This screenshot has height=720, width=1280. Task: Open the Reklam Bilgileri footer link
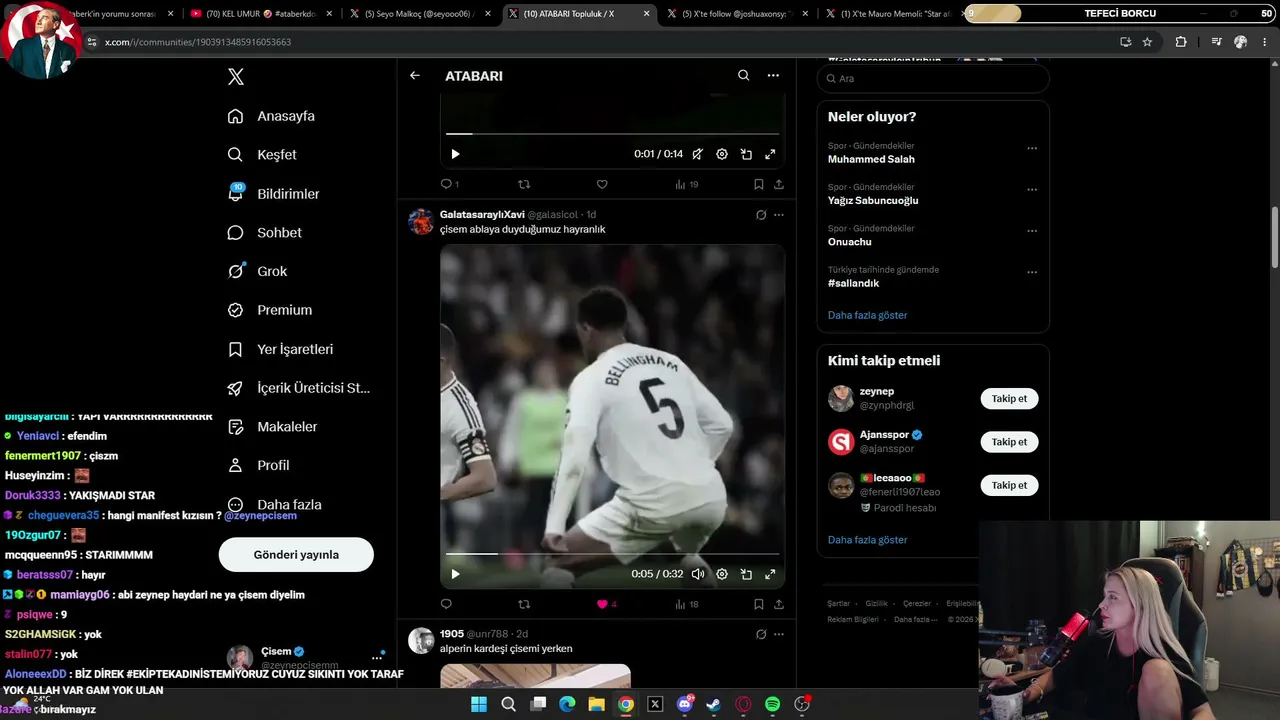[852, 619]
